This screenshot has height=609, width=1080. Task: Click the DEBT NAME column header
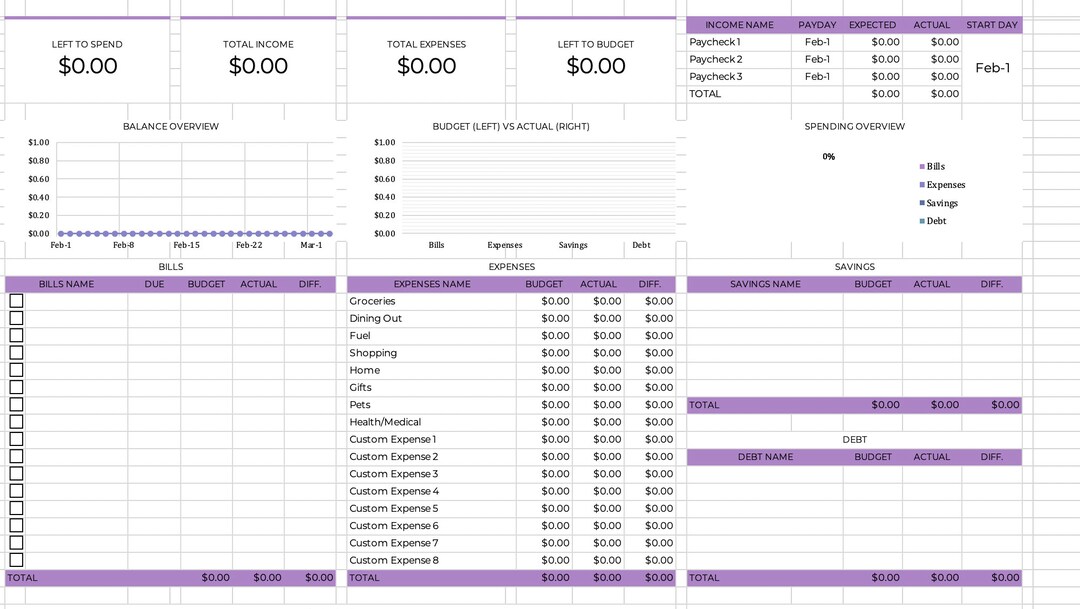click(x=765, y=457)
